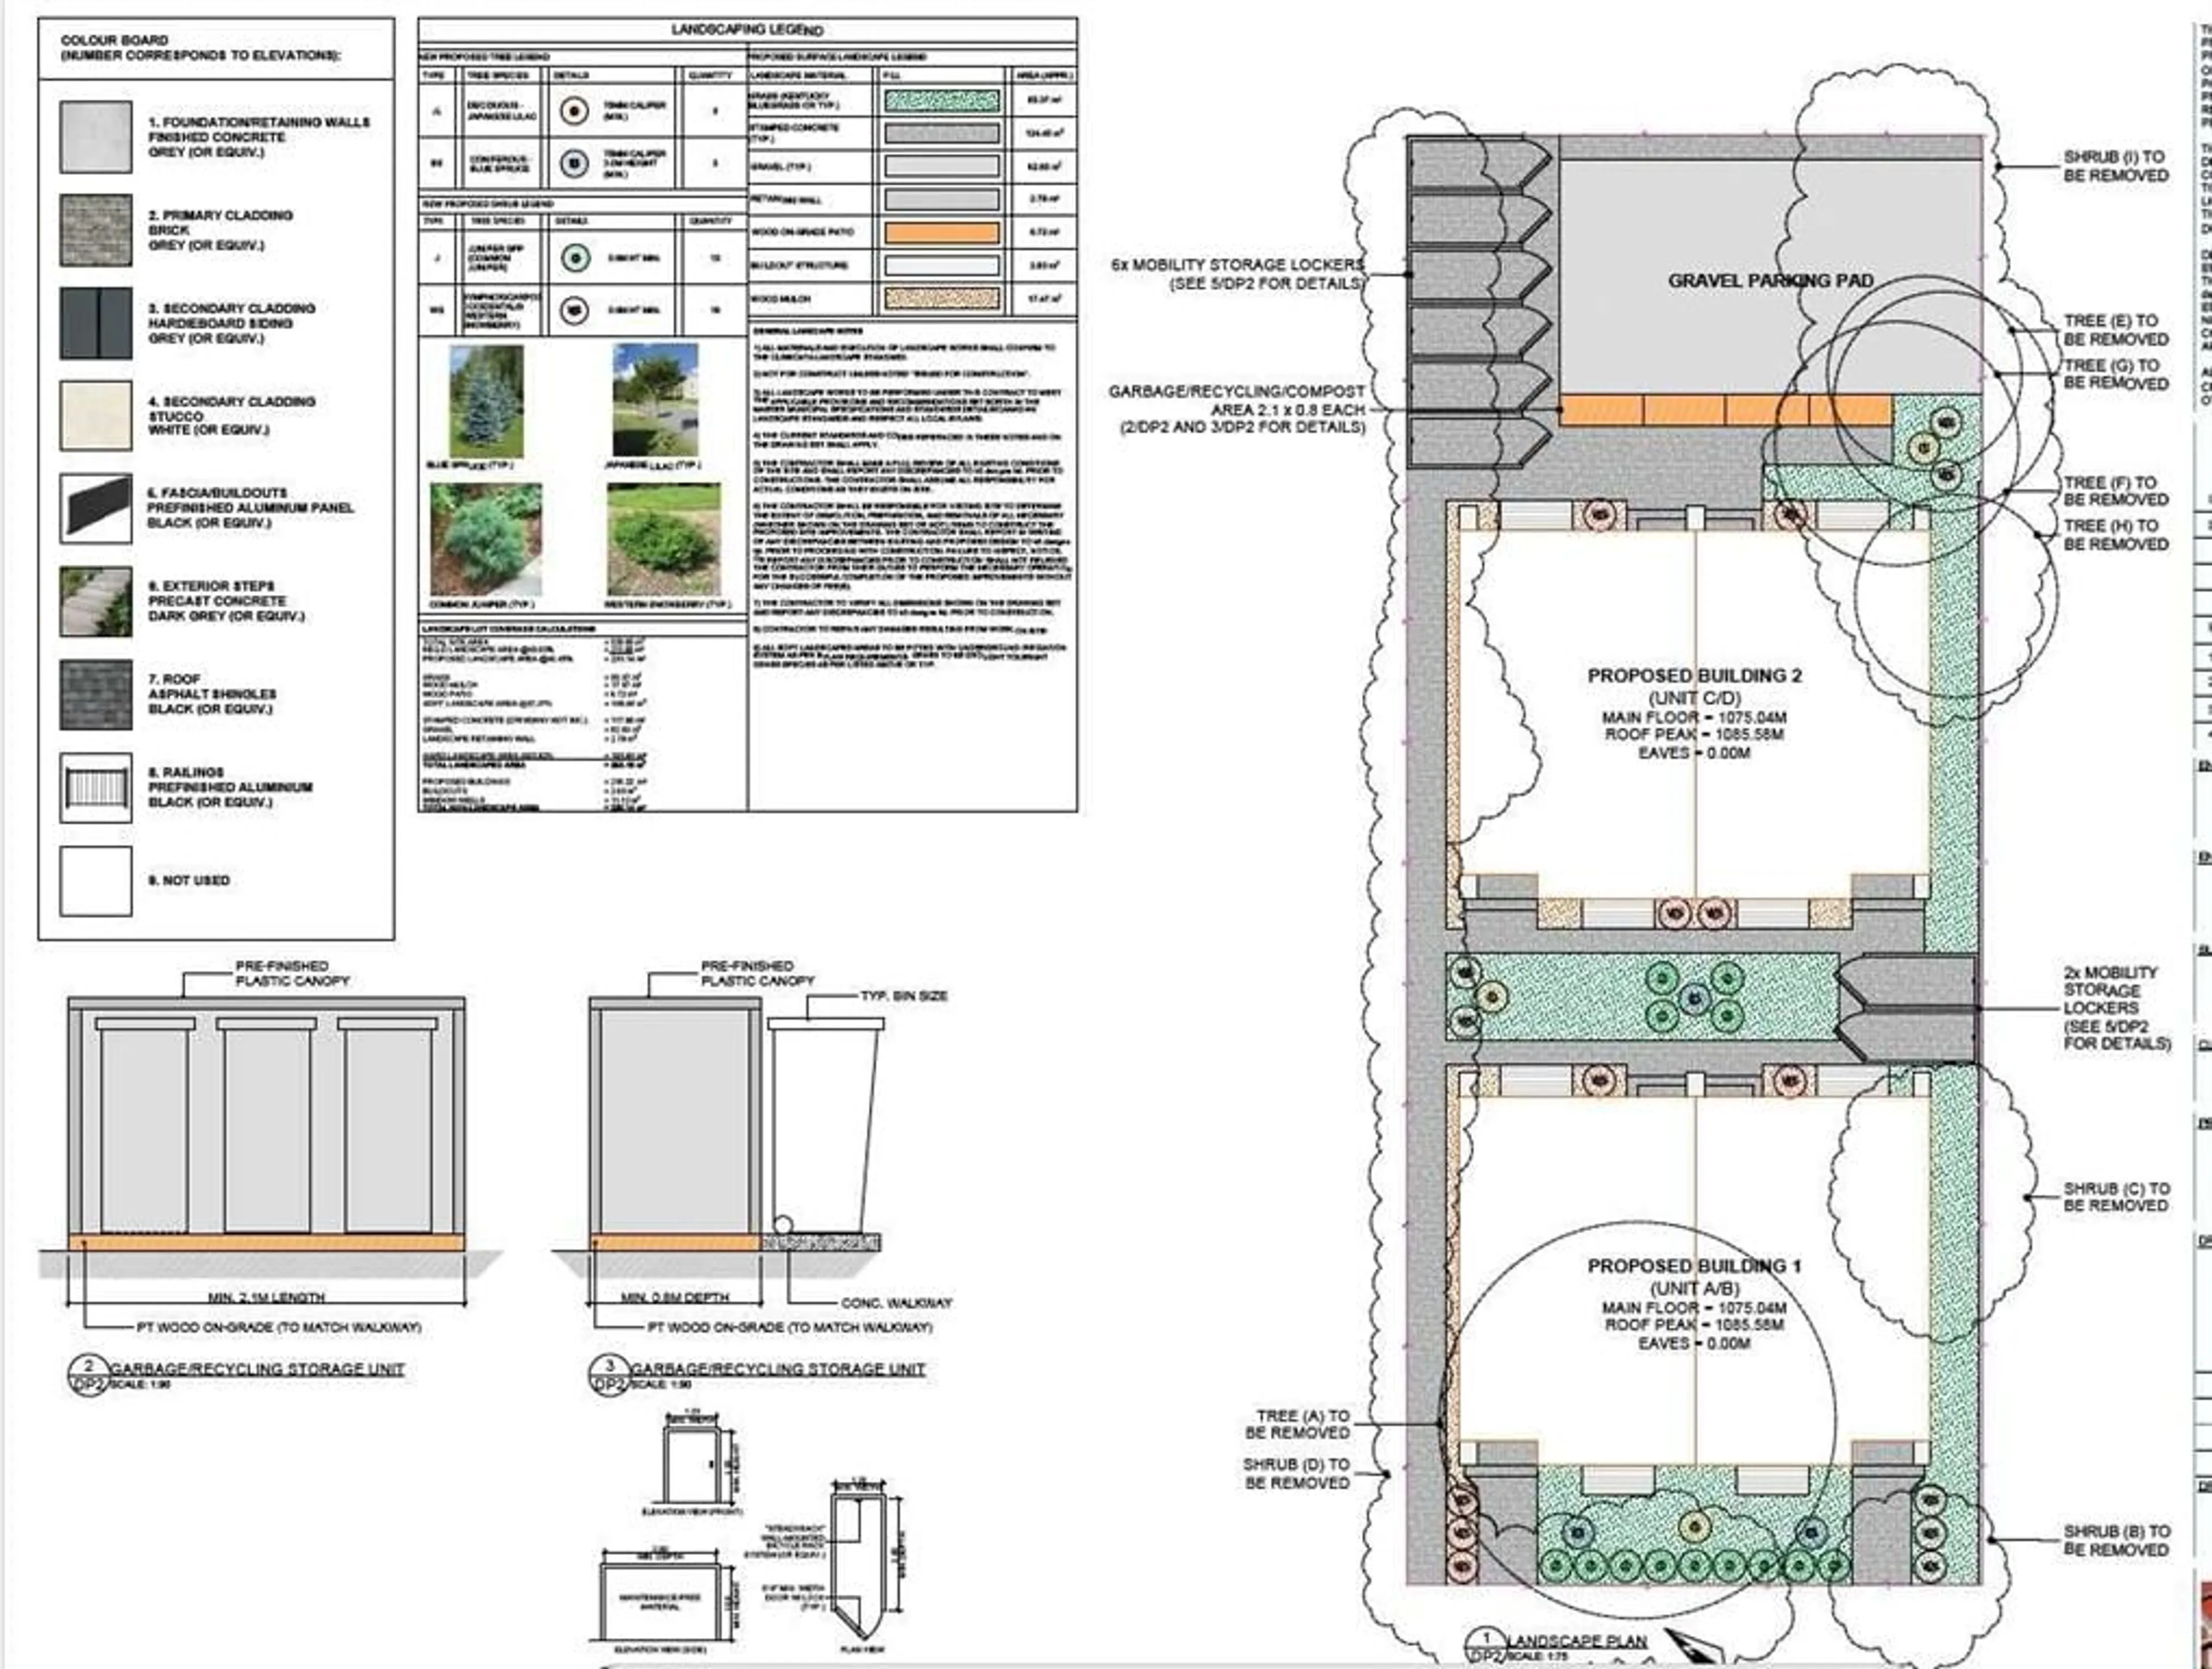Click the Conc. Walkway callout

coord(897,1303)
